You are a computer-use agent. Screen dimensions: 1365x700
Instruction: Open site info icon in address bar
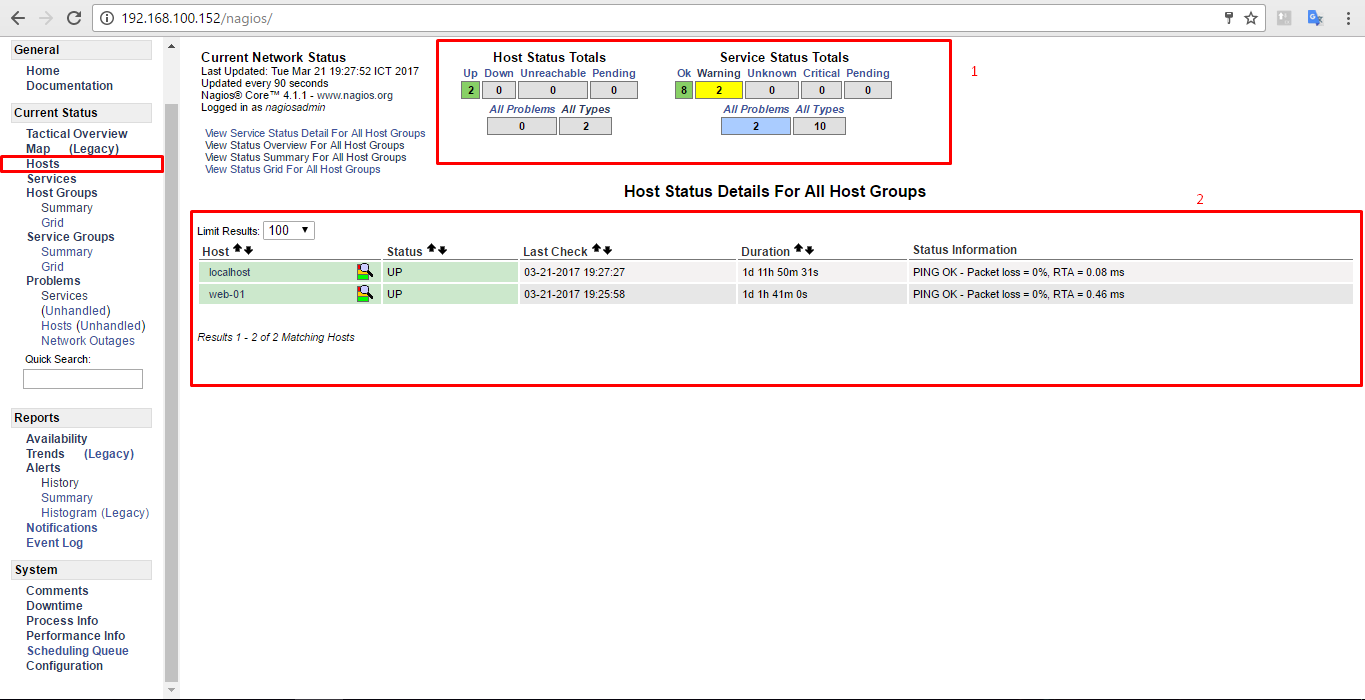pyautogui.click(x=108, y=18)
